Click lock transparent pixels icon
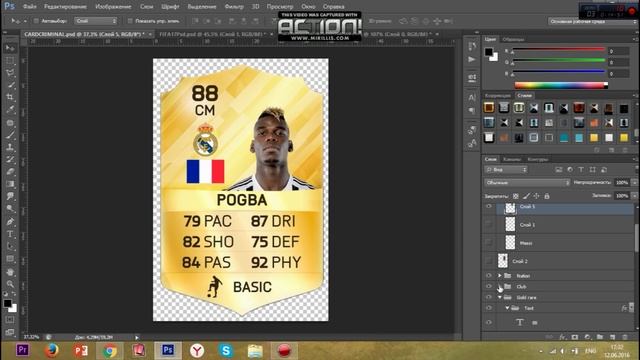 tap(516, 196)
